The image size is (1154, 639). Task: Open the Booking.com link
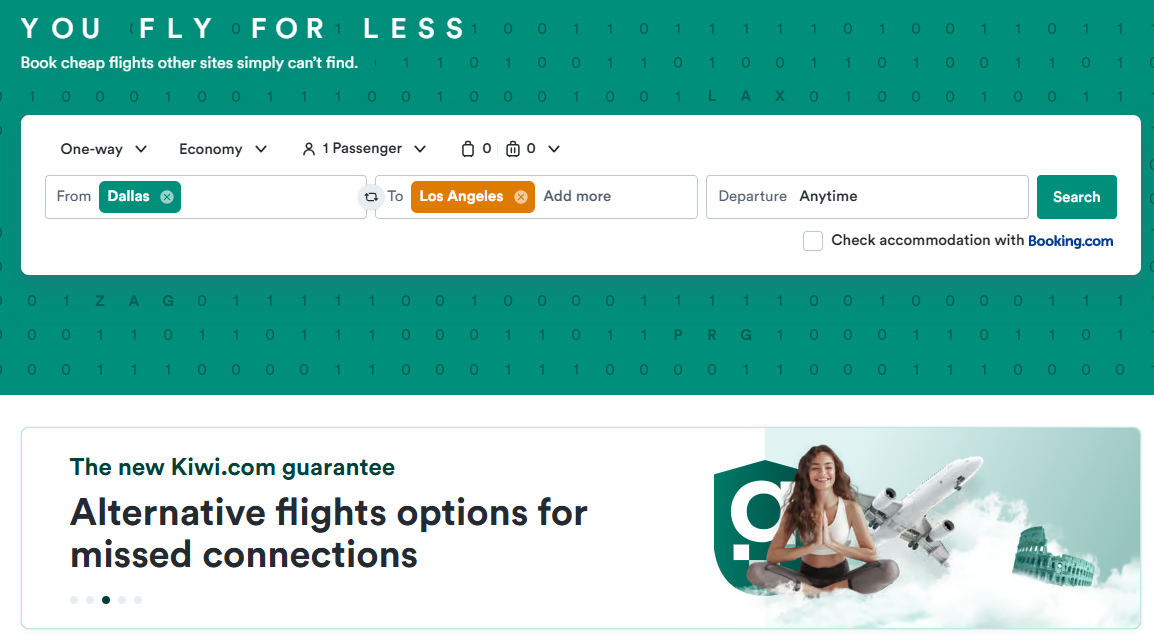1070,241
